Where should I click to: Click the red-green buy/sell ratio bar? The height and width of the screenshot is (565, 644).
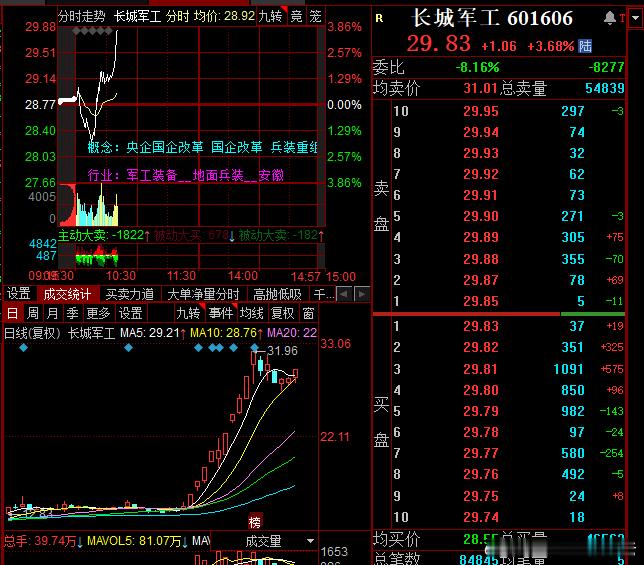click(499, 314)
